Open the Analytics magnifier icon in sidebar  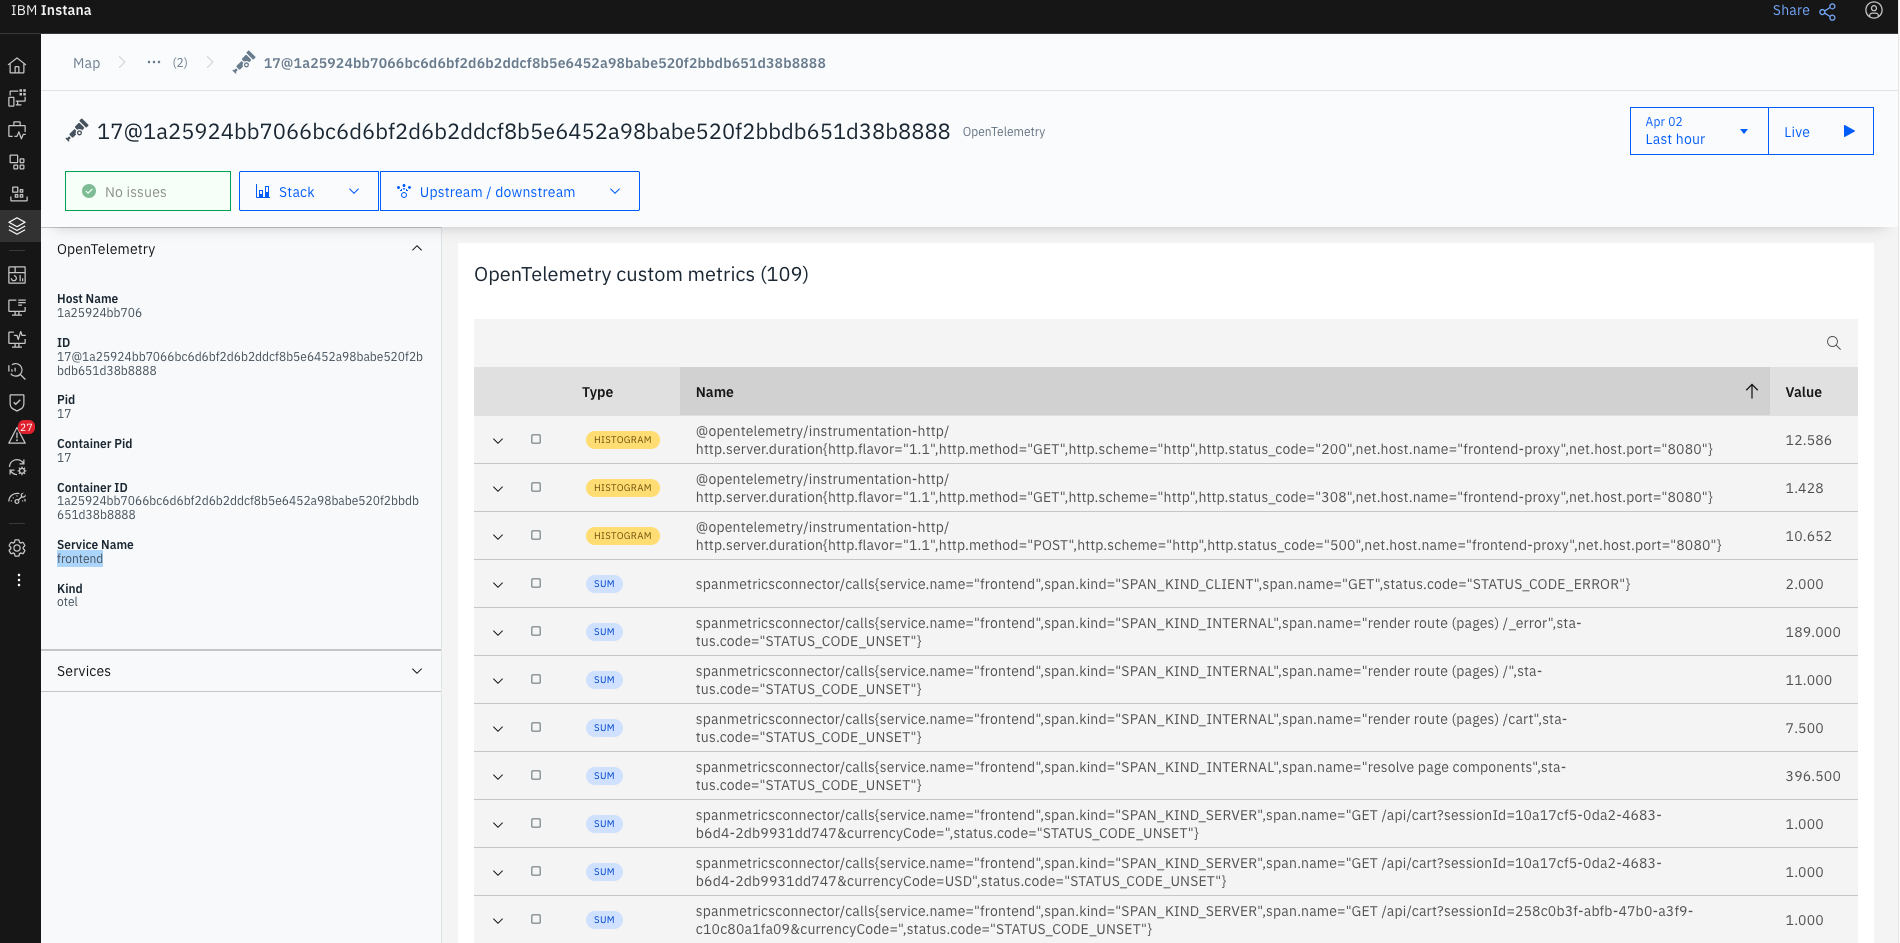(x=17, y=371)
